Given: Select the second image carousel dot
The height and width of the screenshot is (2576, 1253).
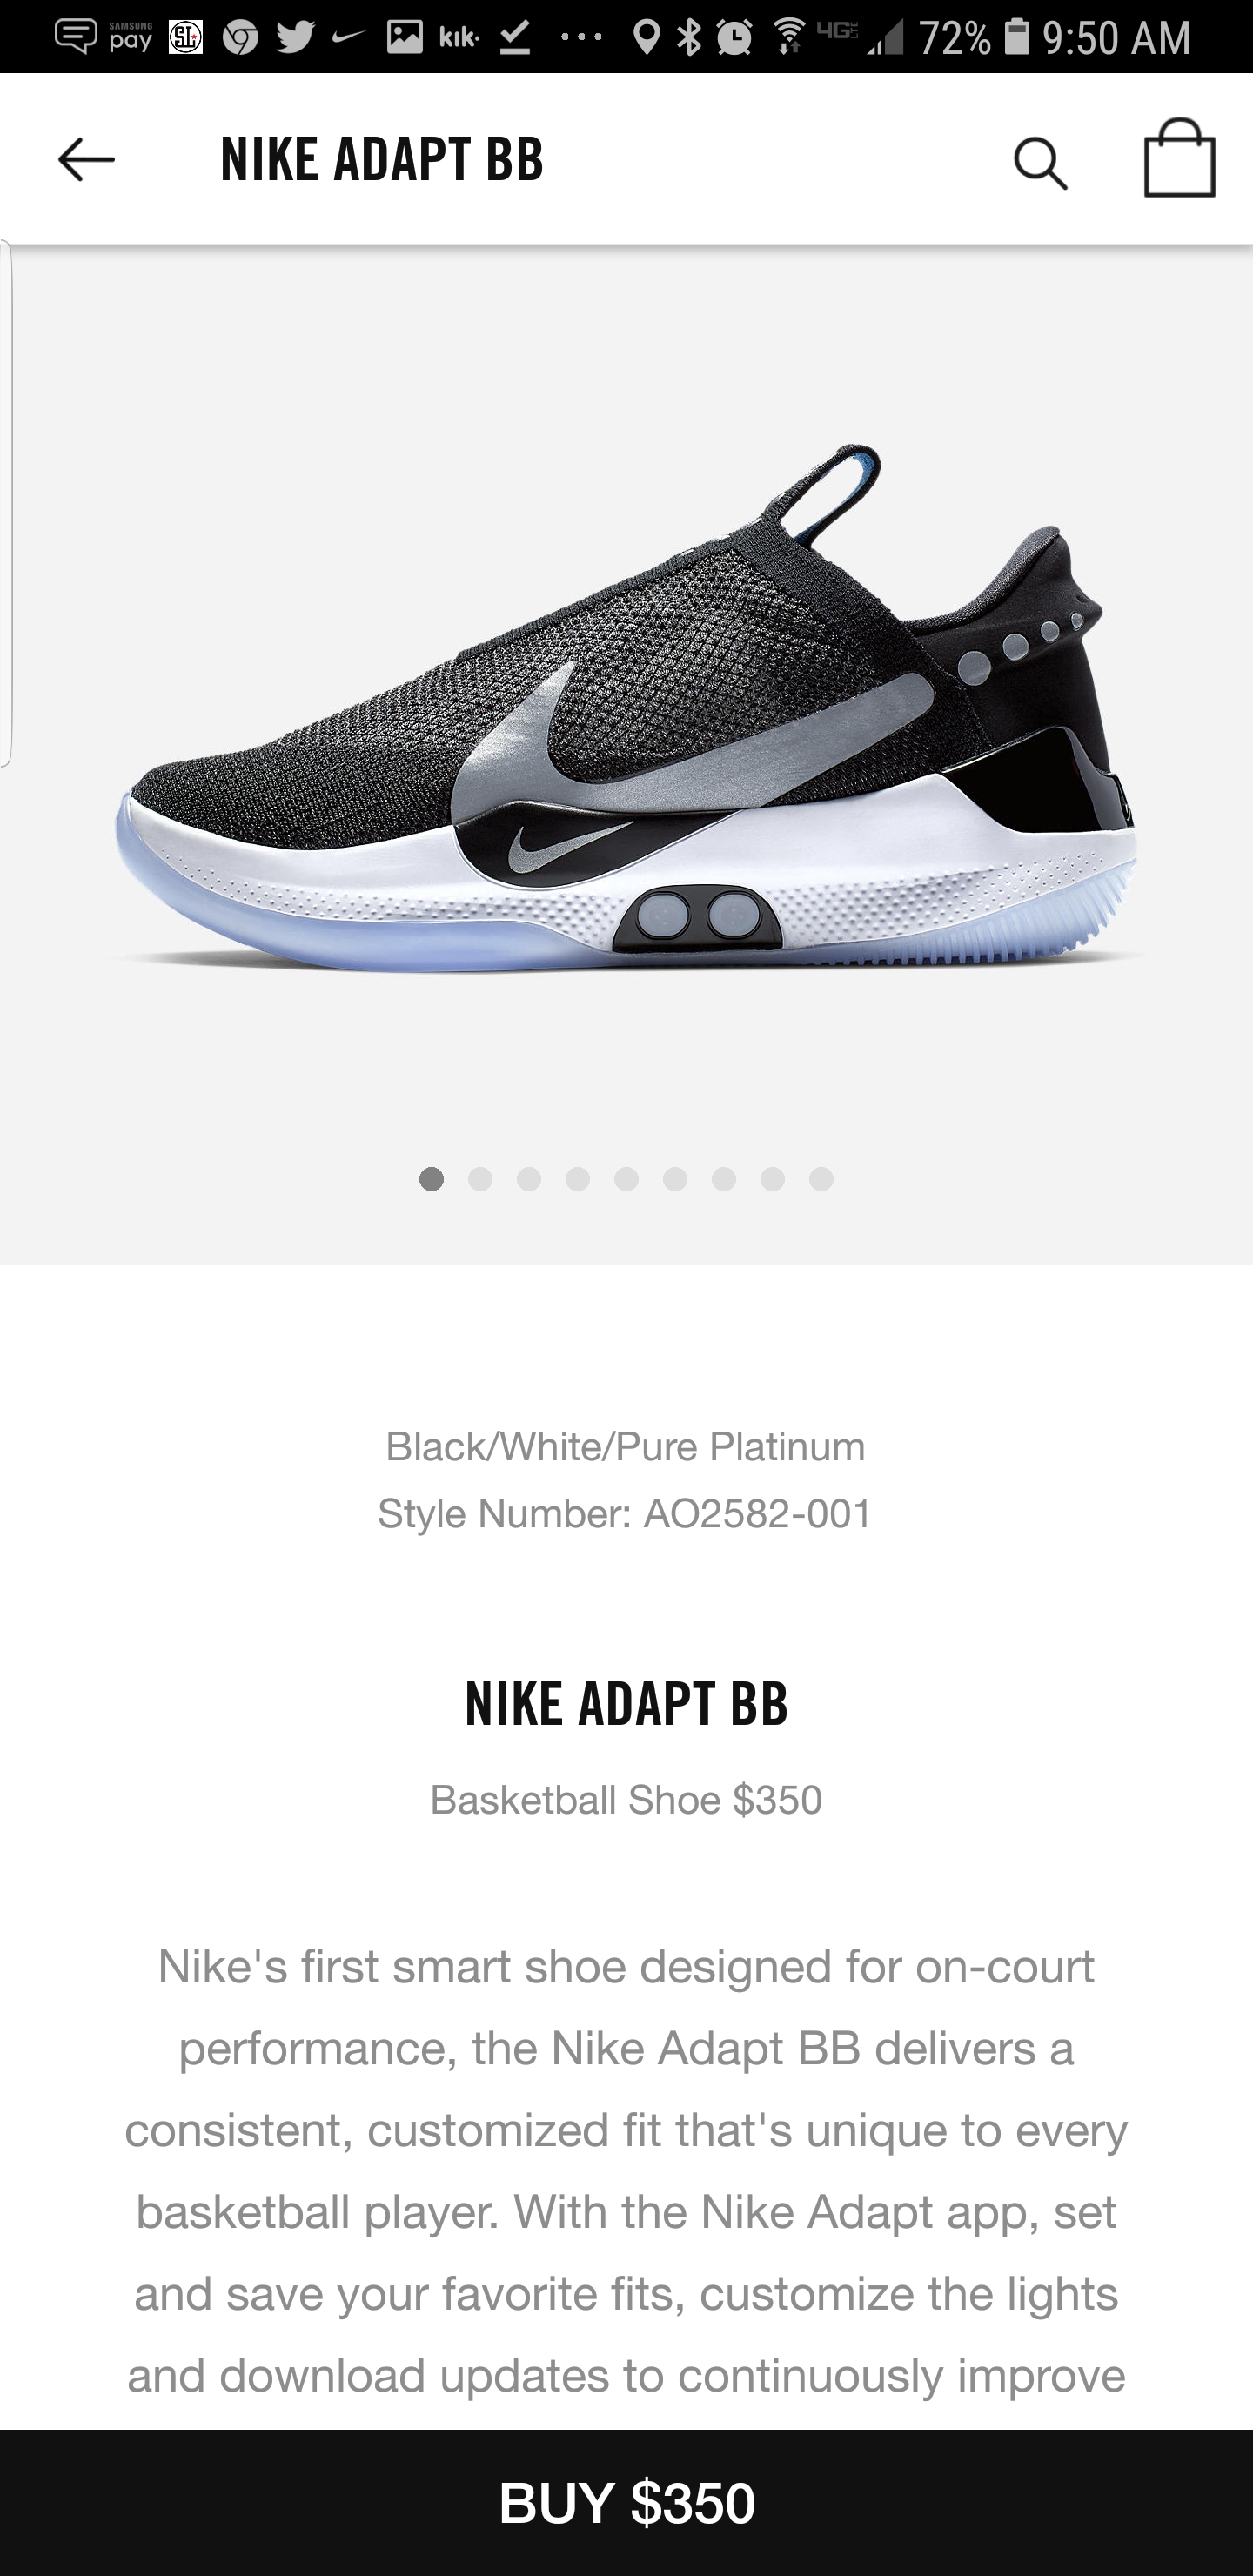Looking at the screenshot, I should pyautogui.click(x=480, y=1179).
